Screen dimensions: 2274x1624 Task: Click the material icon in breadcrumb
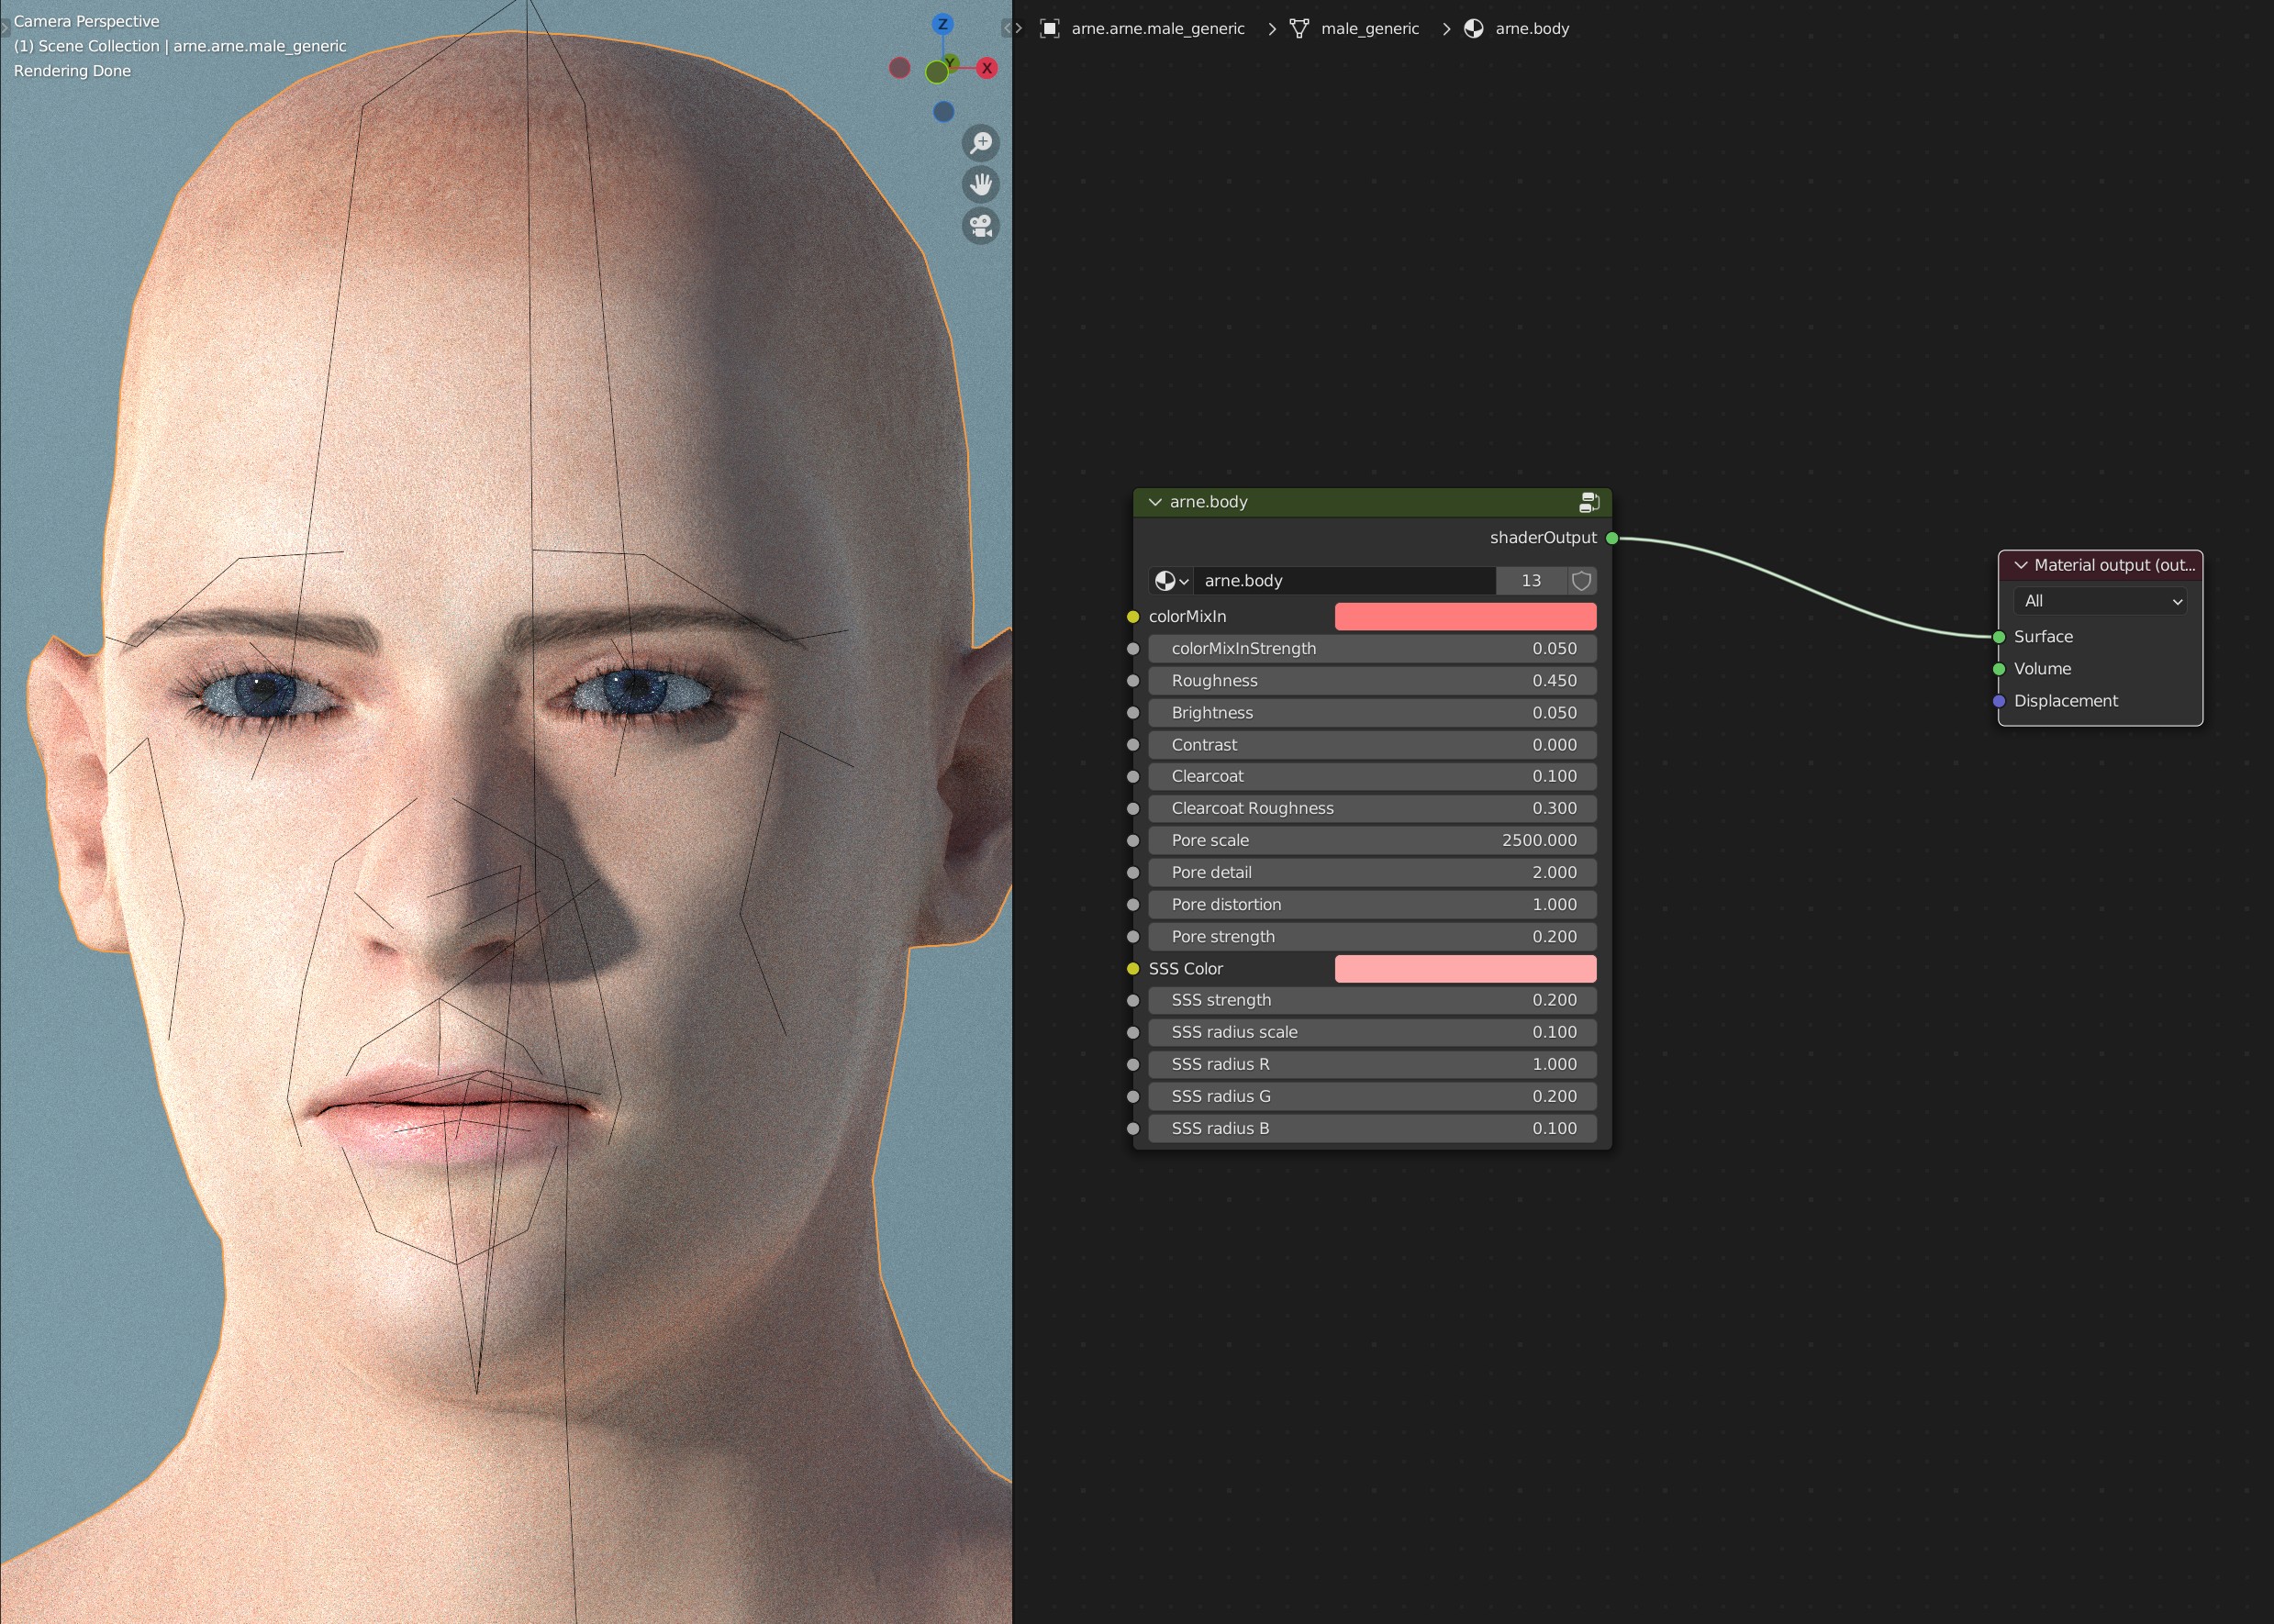pos(1473,28)
